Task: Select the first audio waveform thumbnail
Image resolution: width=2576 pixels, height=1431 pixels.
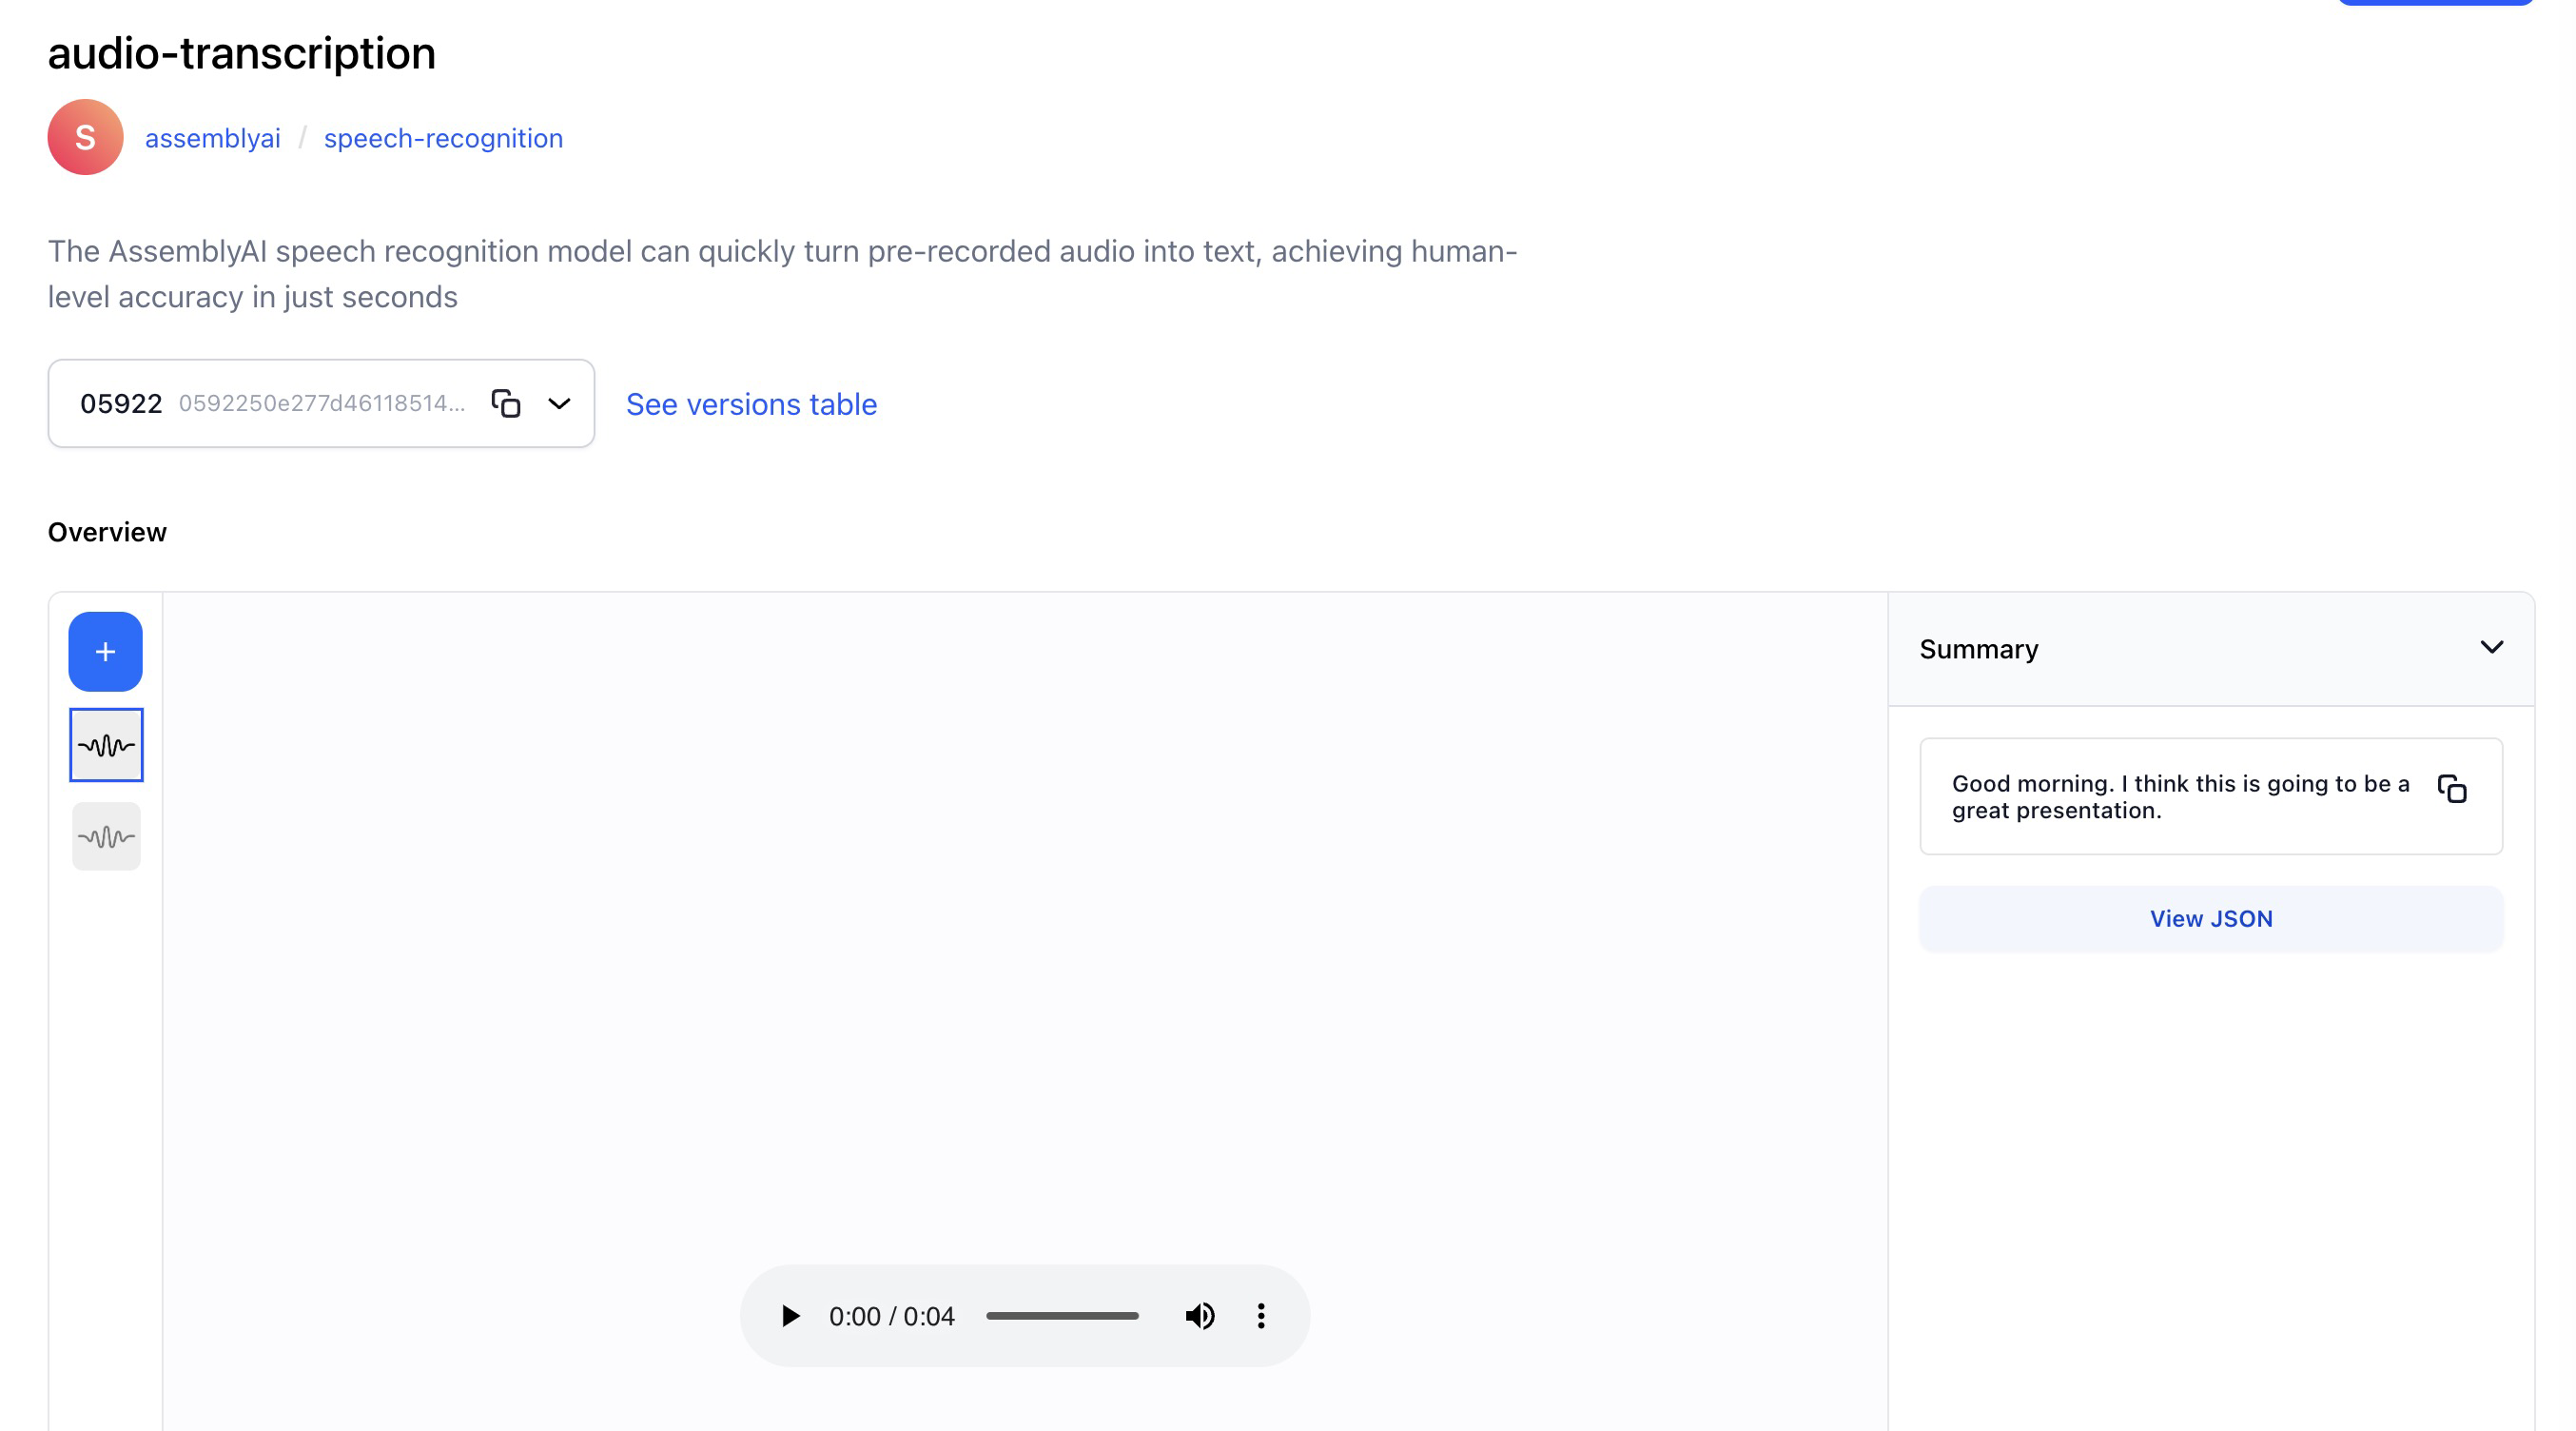Action: coord(106,745)
